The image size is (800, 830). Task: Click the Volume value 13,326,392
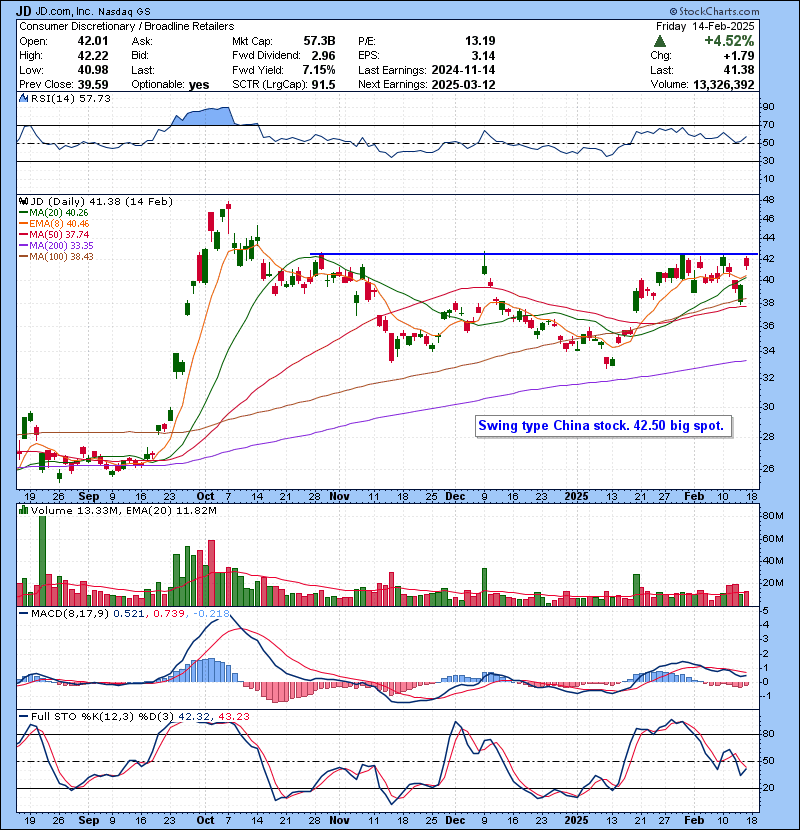(x=724, y=84)
